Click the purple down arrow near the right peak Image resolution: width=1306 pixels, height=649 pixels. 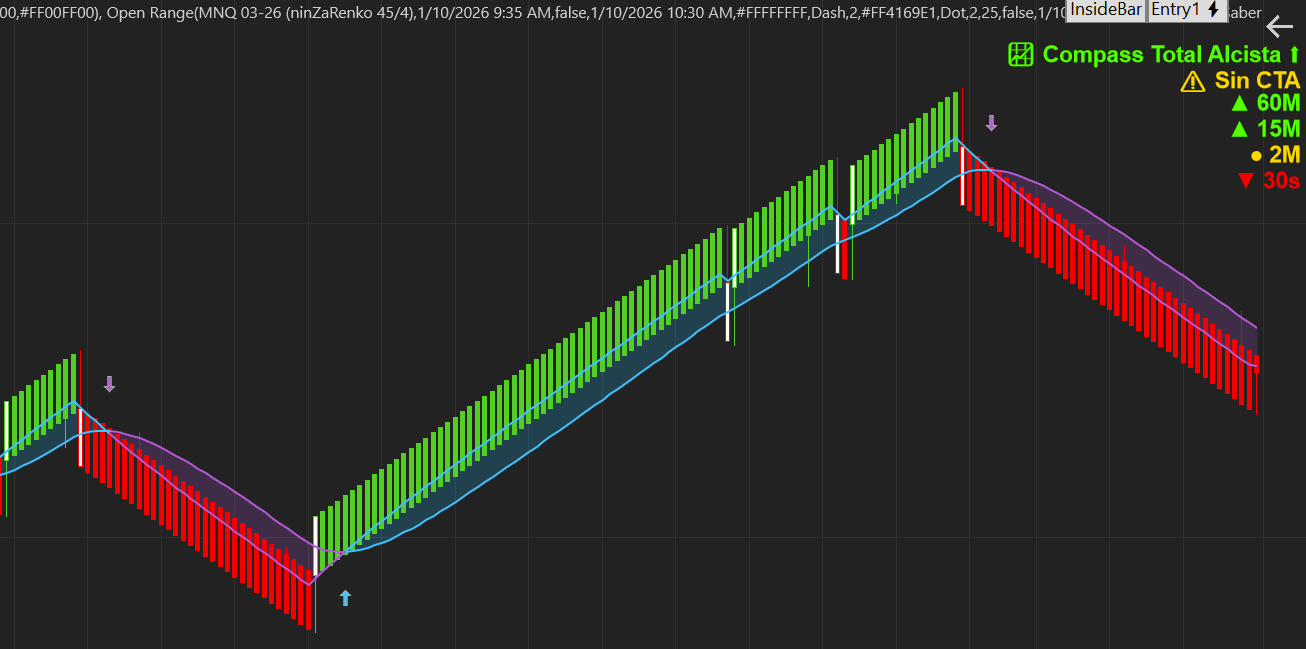(x=991, y=123)
